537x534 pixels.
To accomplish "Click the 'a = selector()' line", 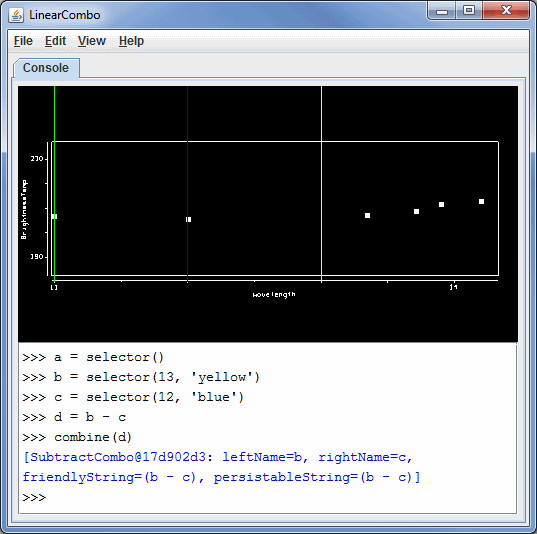I will coord(93,357).
